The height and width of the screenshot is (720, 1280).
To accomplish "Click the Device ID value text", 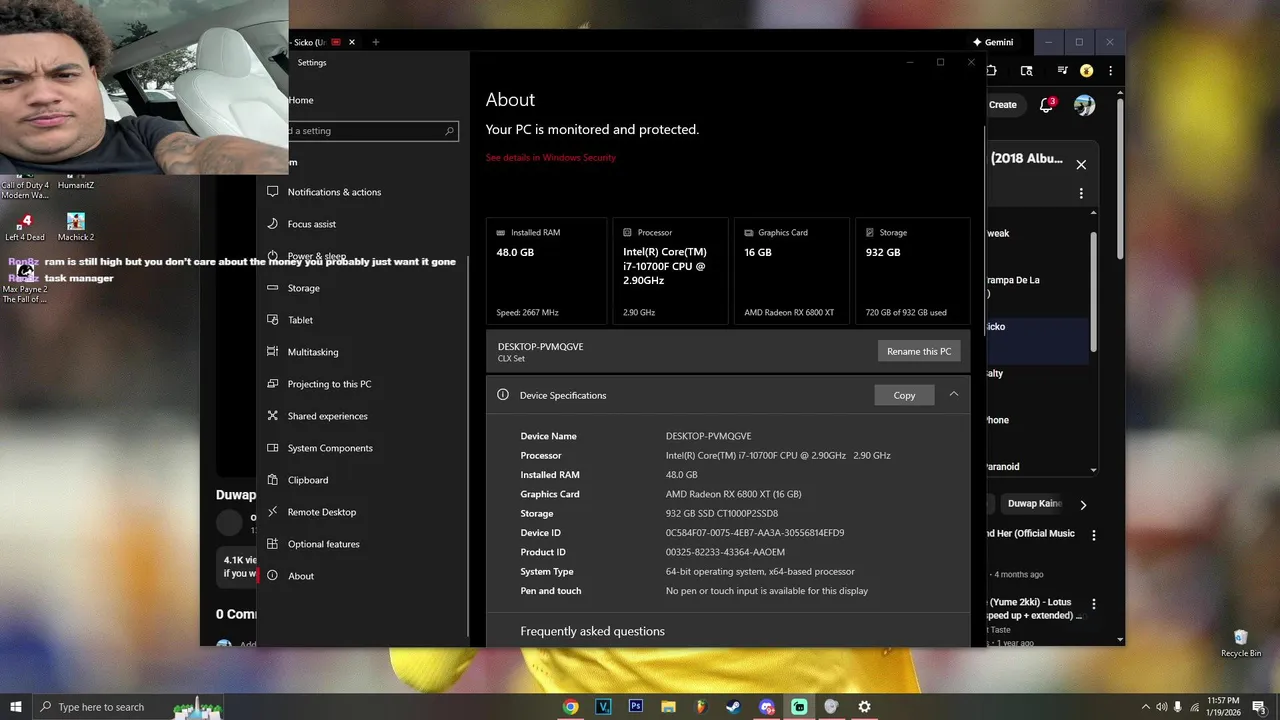I will pyautogui.click(x=755, y=533).
